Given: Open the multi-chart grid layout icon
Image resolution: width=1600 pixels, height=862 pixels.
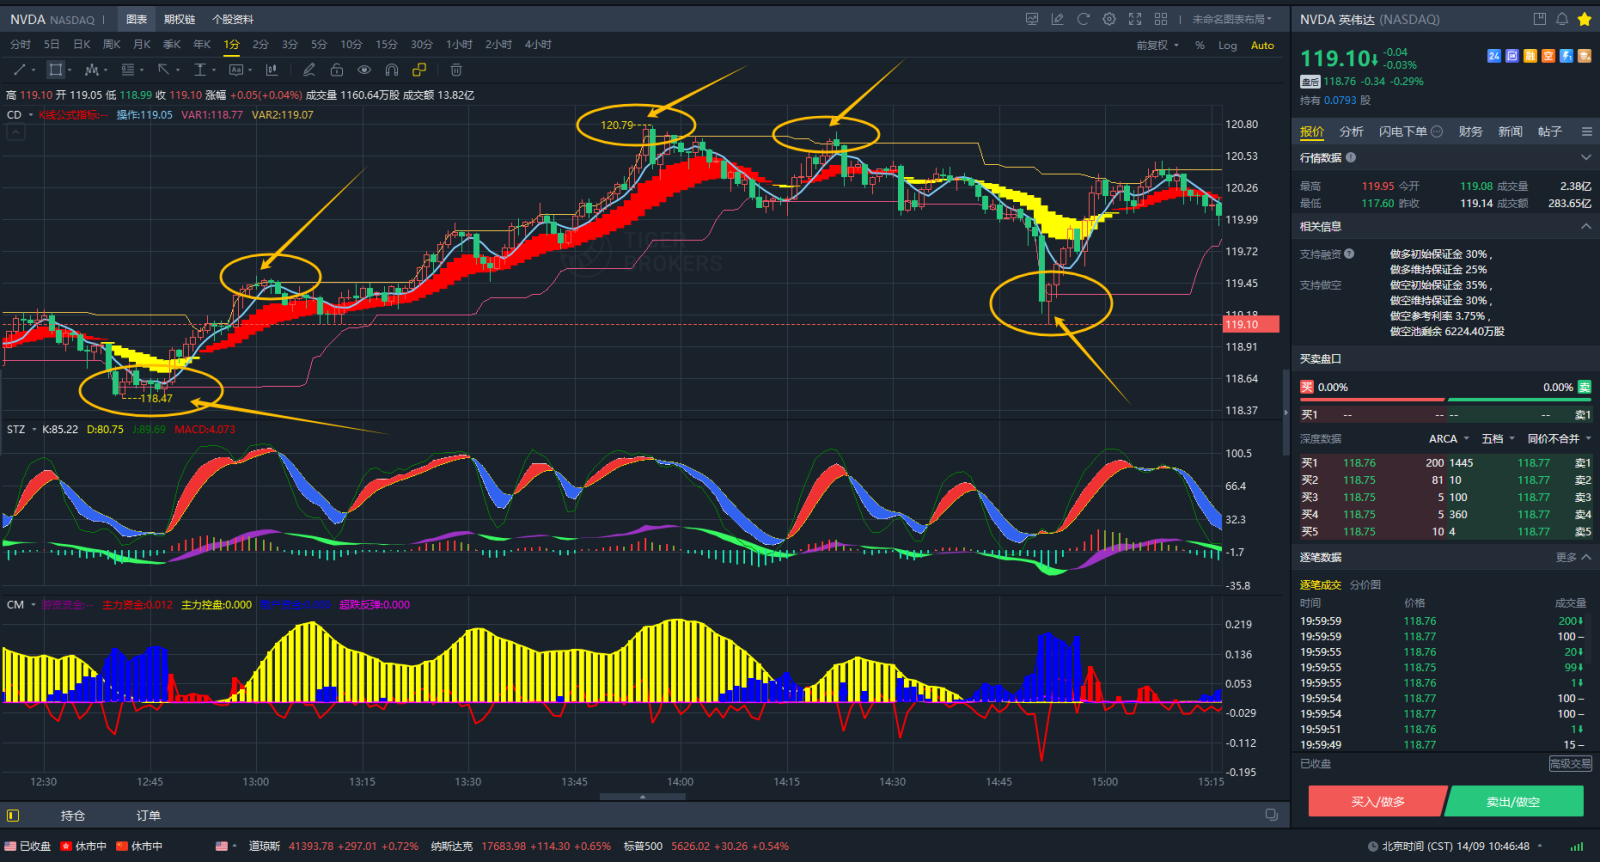Looking at the screenshot, I should 1161,19.
